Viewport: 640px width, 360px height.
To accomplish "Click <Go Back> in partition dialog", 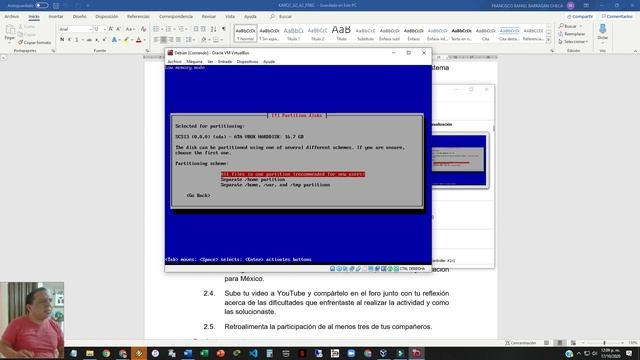I will (198, 196).
